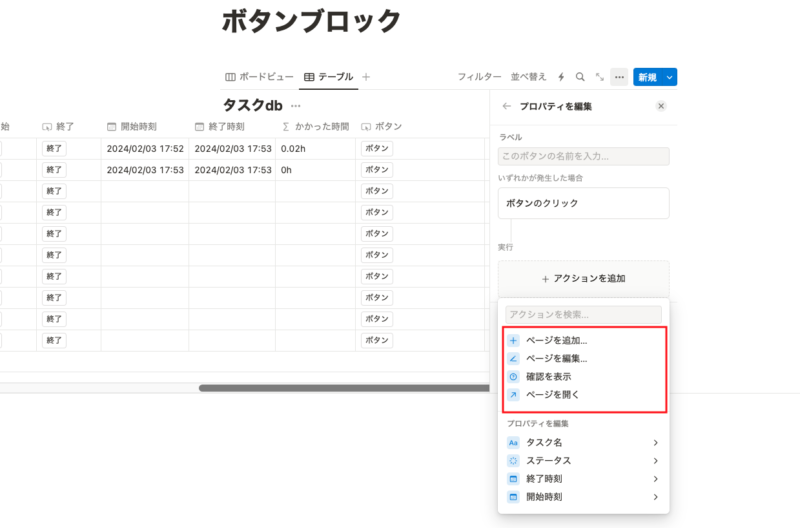Click the calendar icon beside 開始時刻 in menu

point(513,497)
